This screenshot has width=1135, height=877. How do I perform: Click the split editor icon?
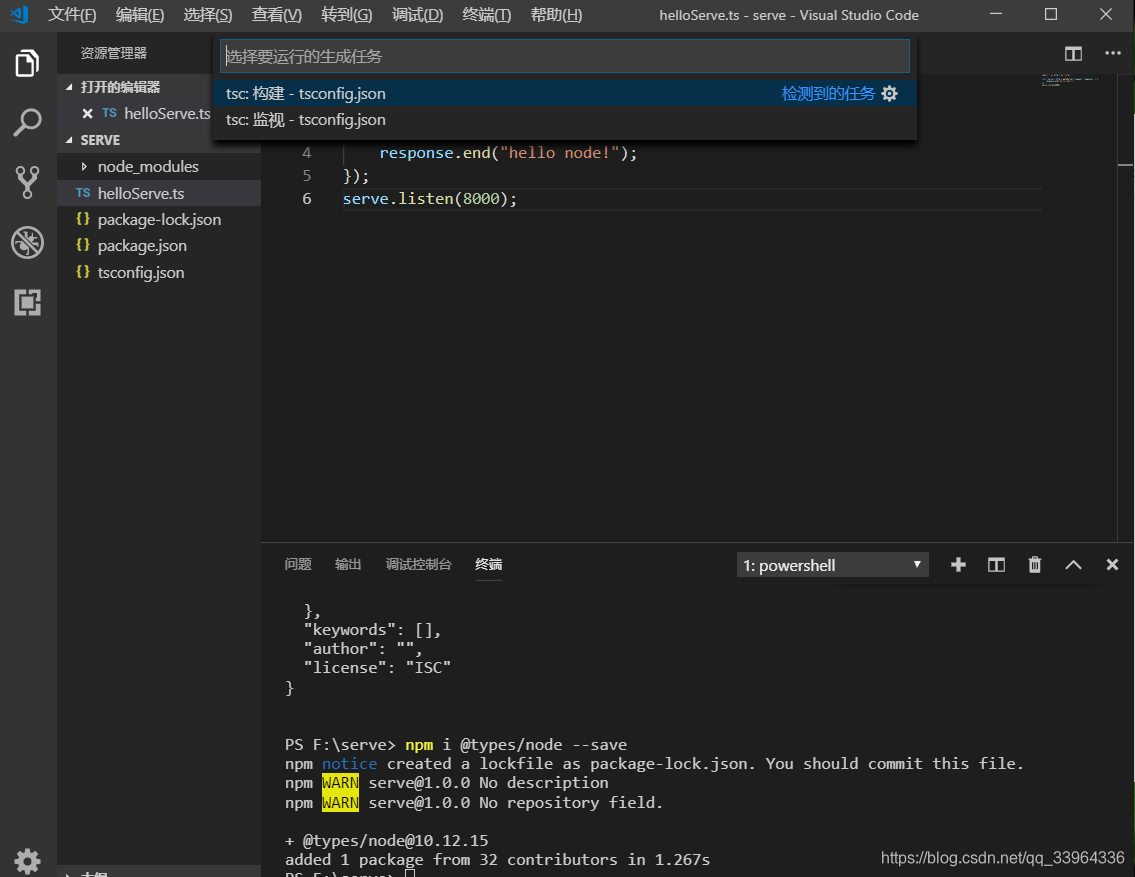pos(1073,54)
